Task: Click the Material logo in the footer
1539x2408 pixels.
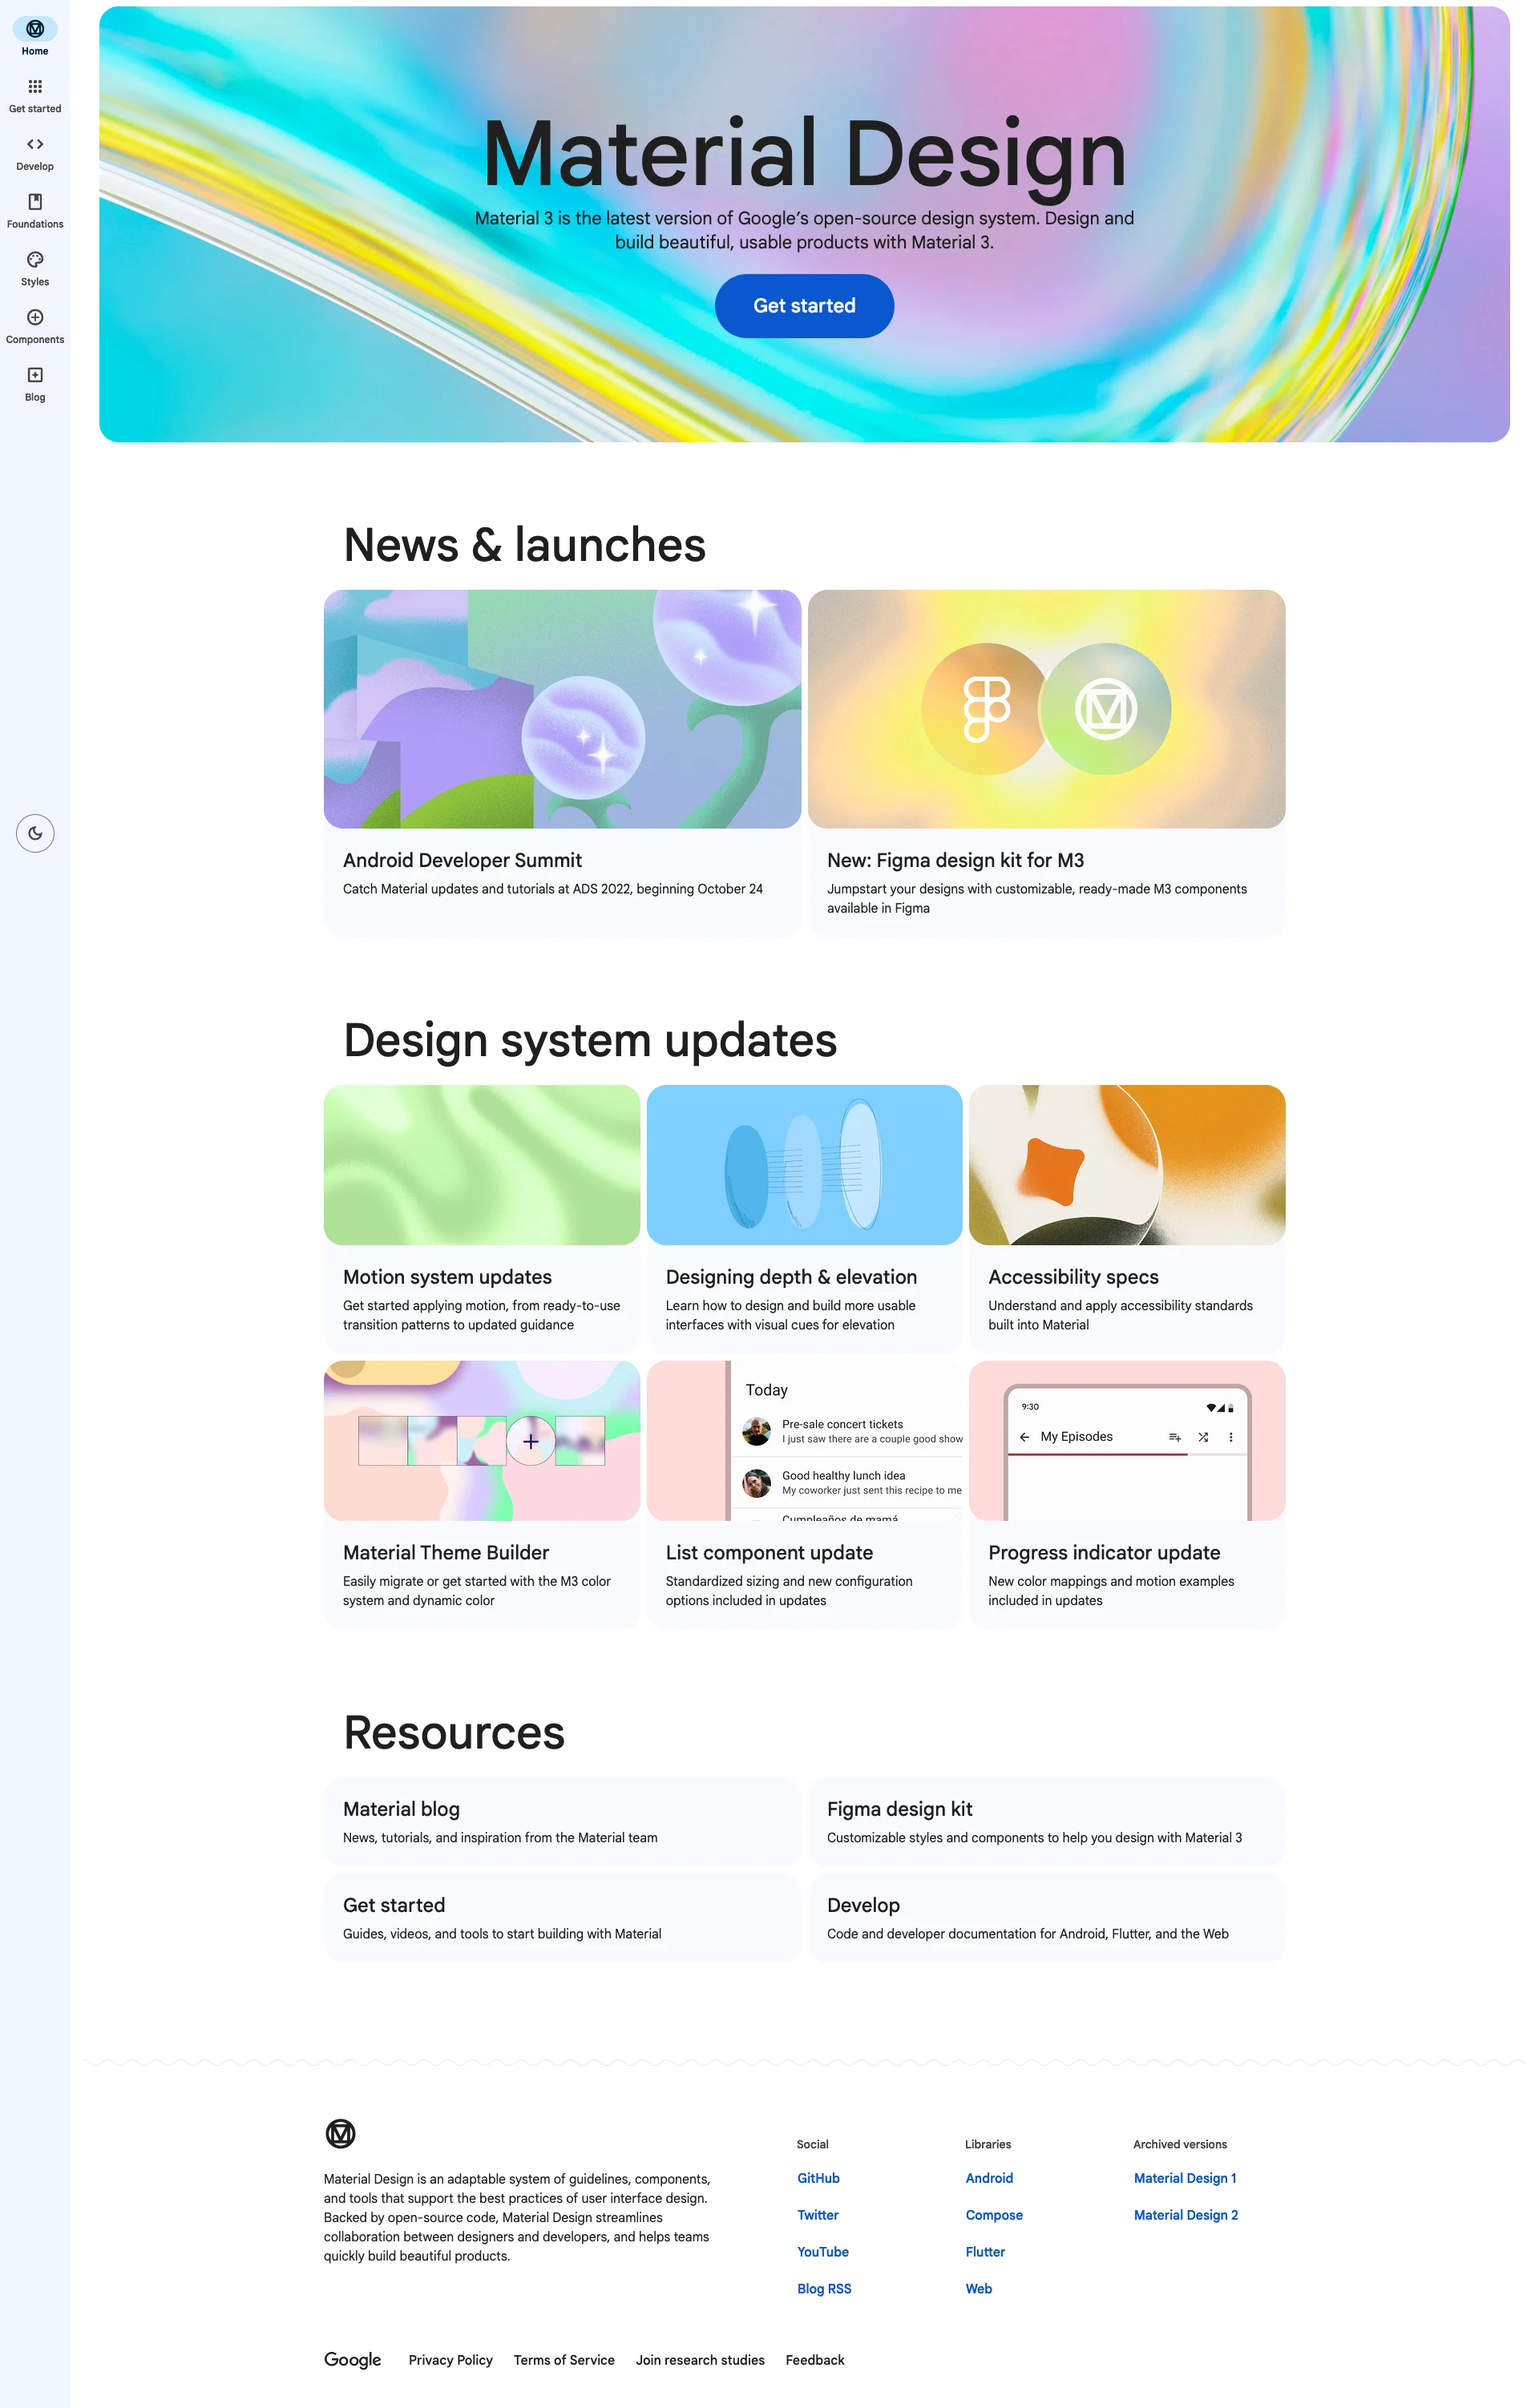Action: click(x=341, y=2133)
